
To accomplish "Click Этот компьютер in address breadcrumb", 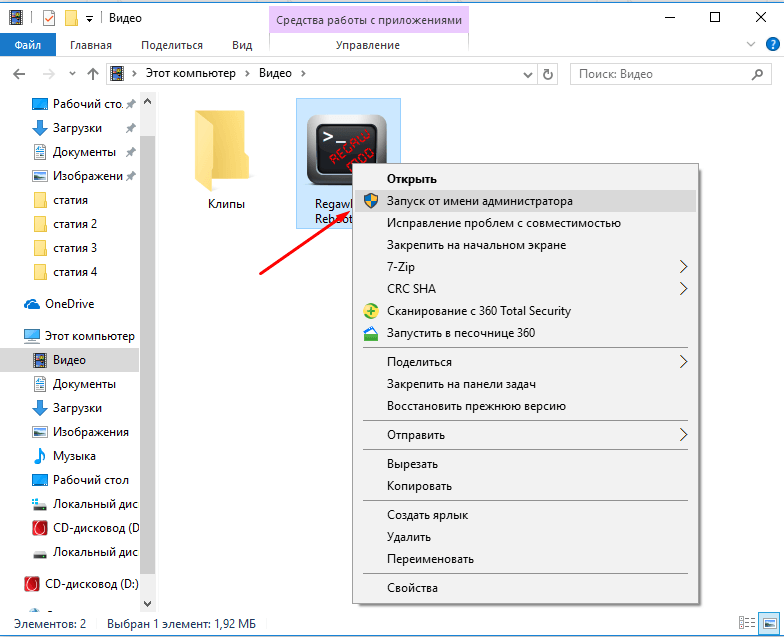I will 190,74.
